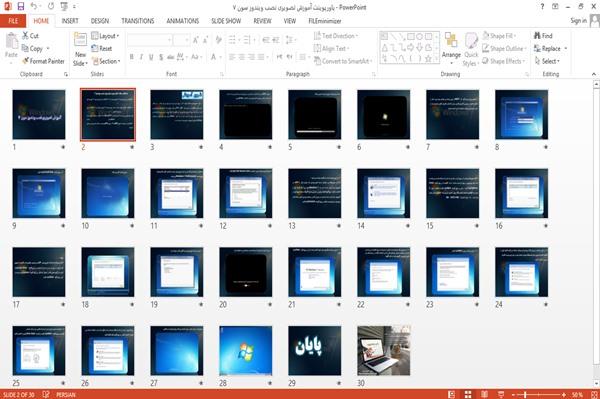Switch to the VIEW tab
The height and width of the screenshot is (399, 600).
pos(290,21)
